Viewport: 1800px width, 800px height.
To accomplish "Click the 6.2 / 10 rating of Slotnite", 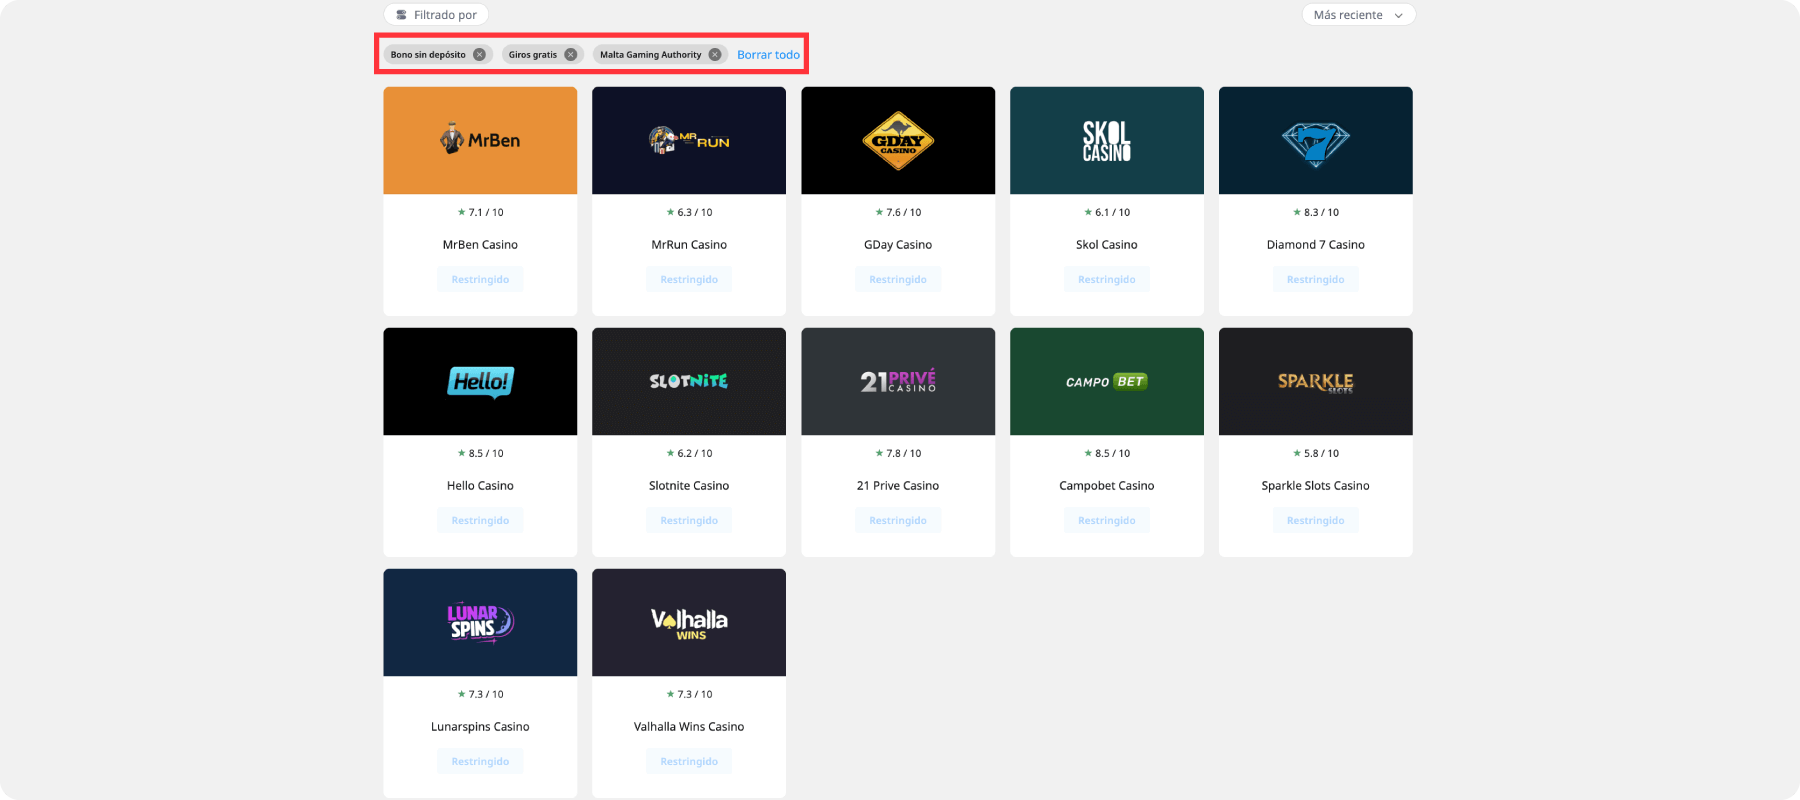I will click(690, 454).
